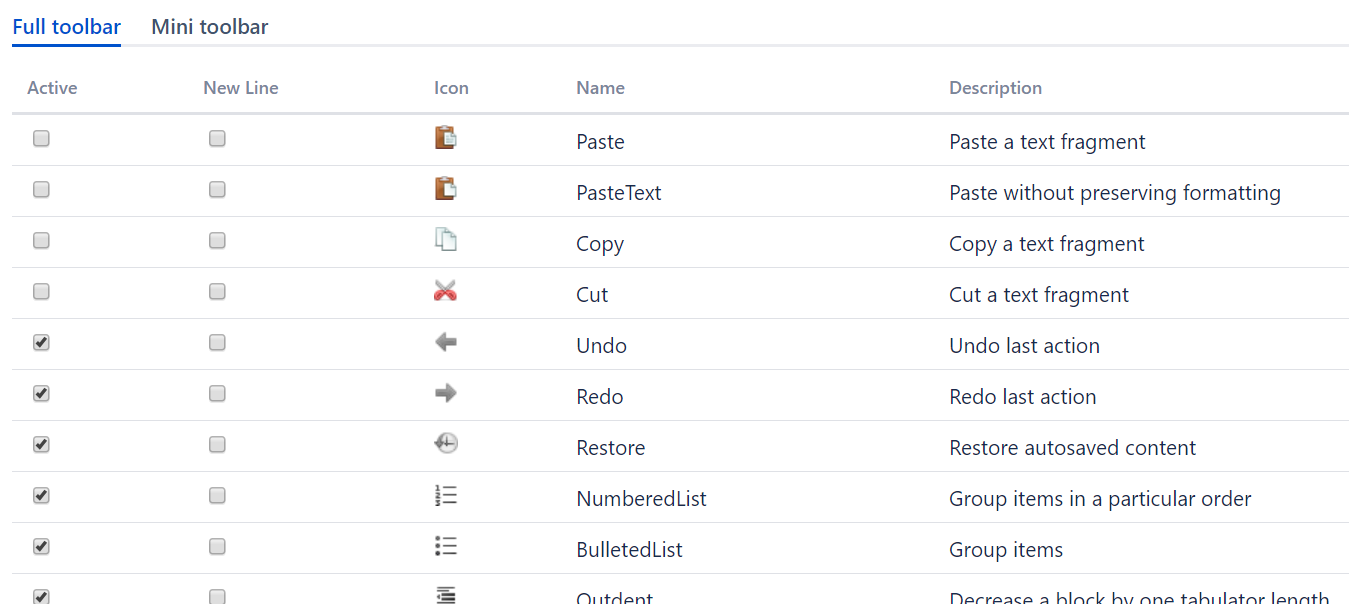Click the PasteText name label

(619, 193)
